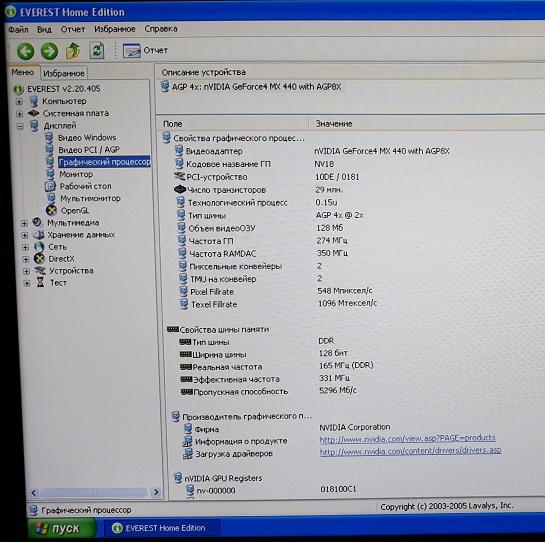Collapse the Дисплей tree node
The width and height of the screenshot is (545, 542).
20,126
